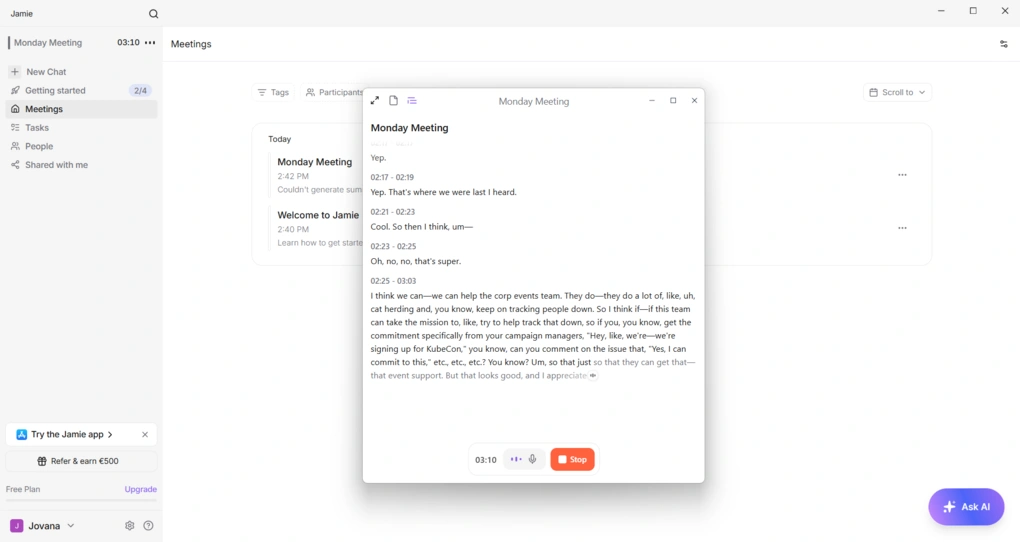Select the transcript list view icon
The width and height of the screenshot is (1020, 542).
click(x=412, y=101)
